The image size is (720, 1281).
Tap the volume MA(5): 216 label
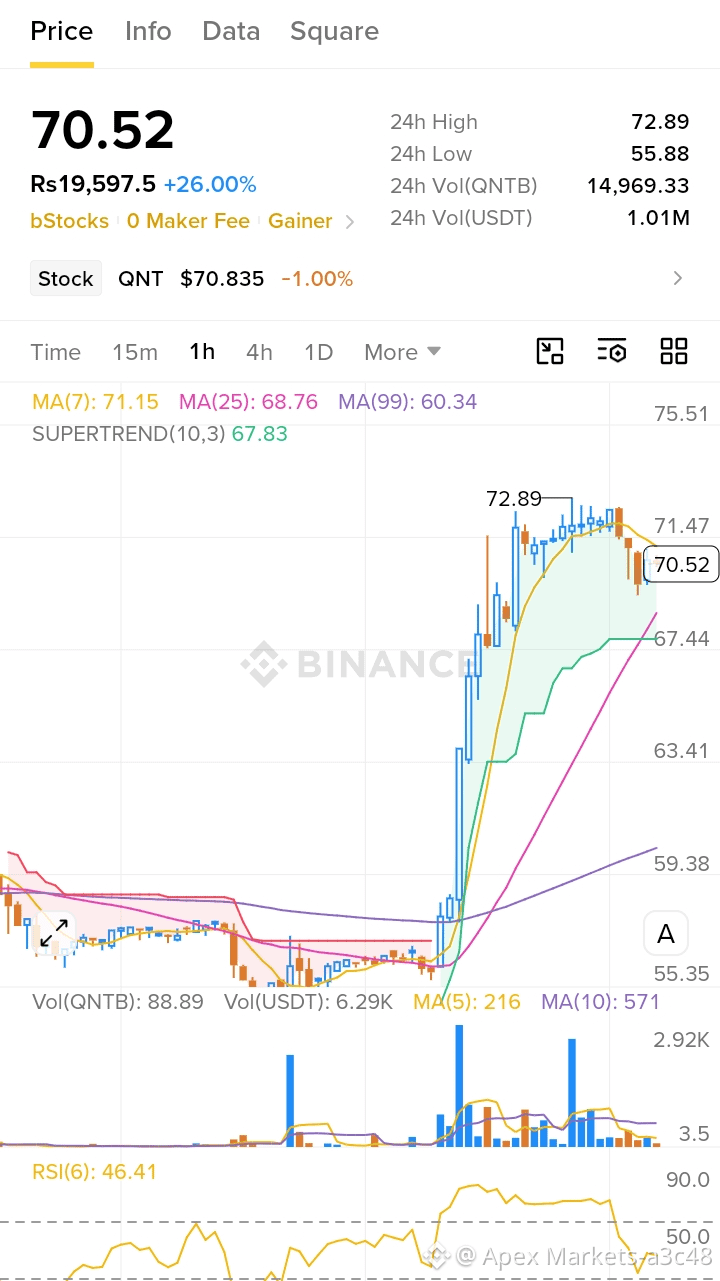click(467, 1001)
